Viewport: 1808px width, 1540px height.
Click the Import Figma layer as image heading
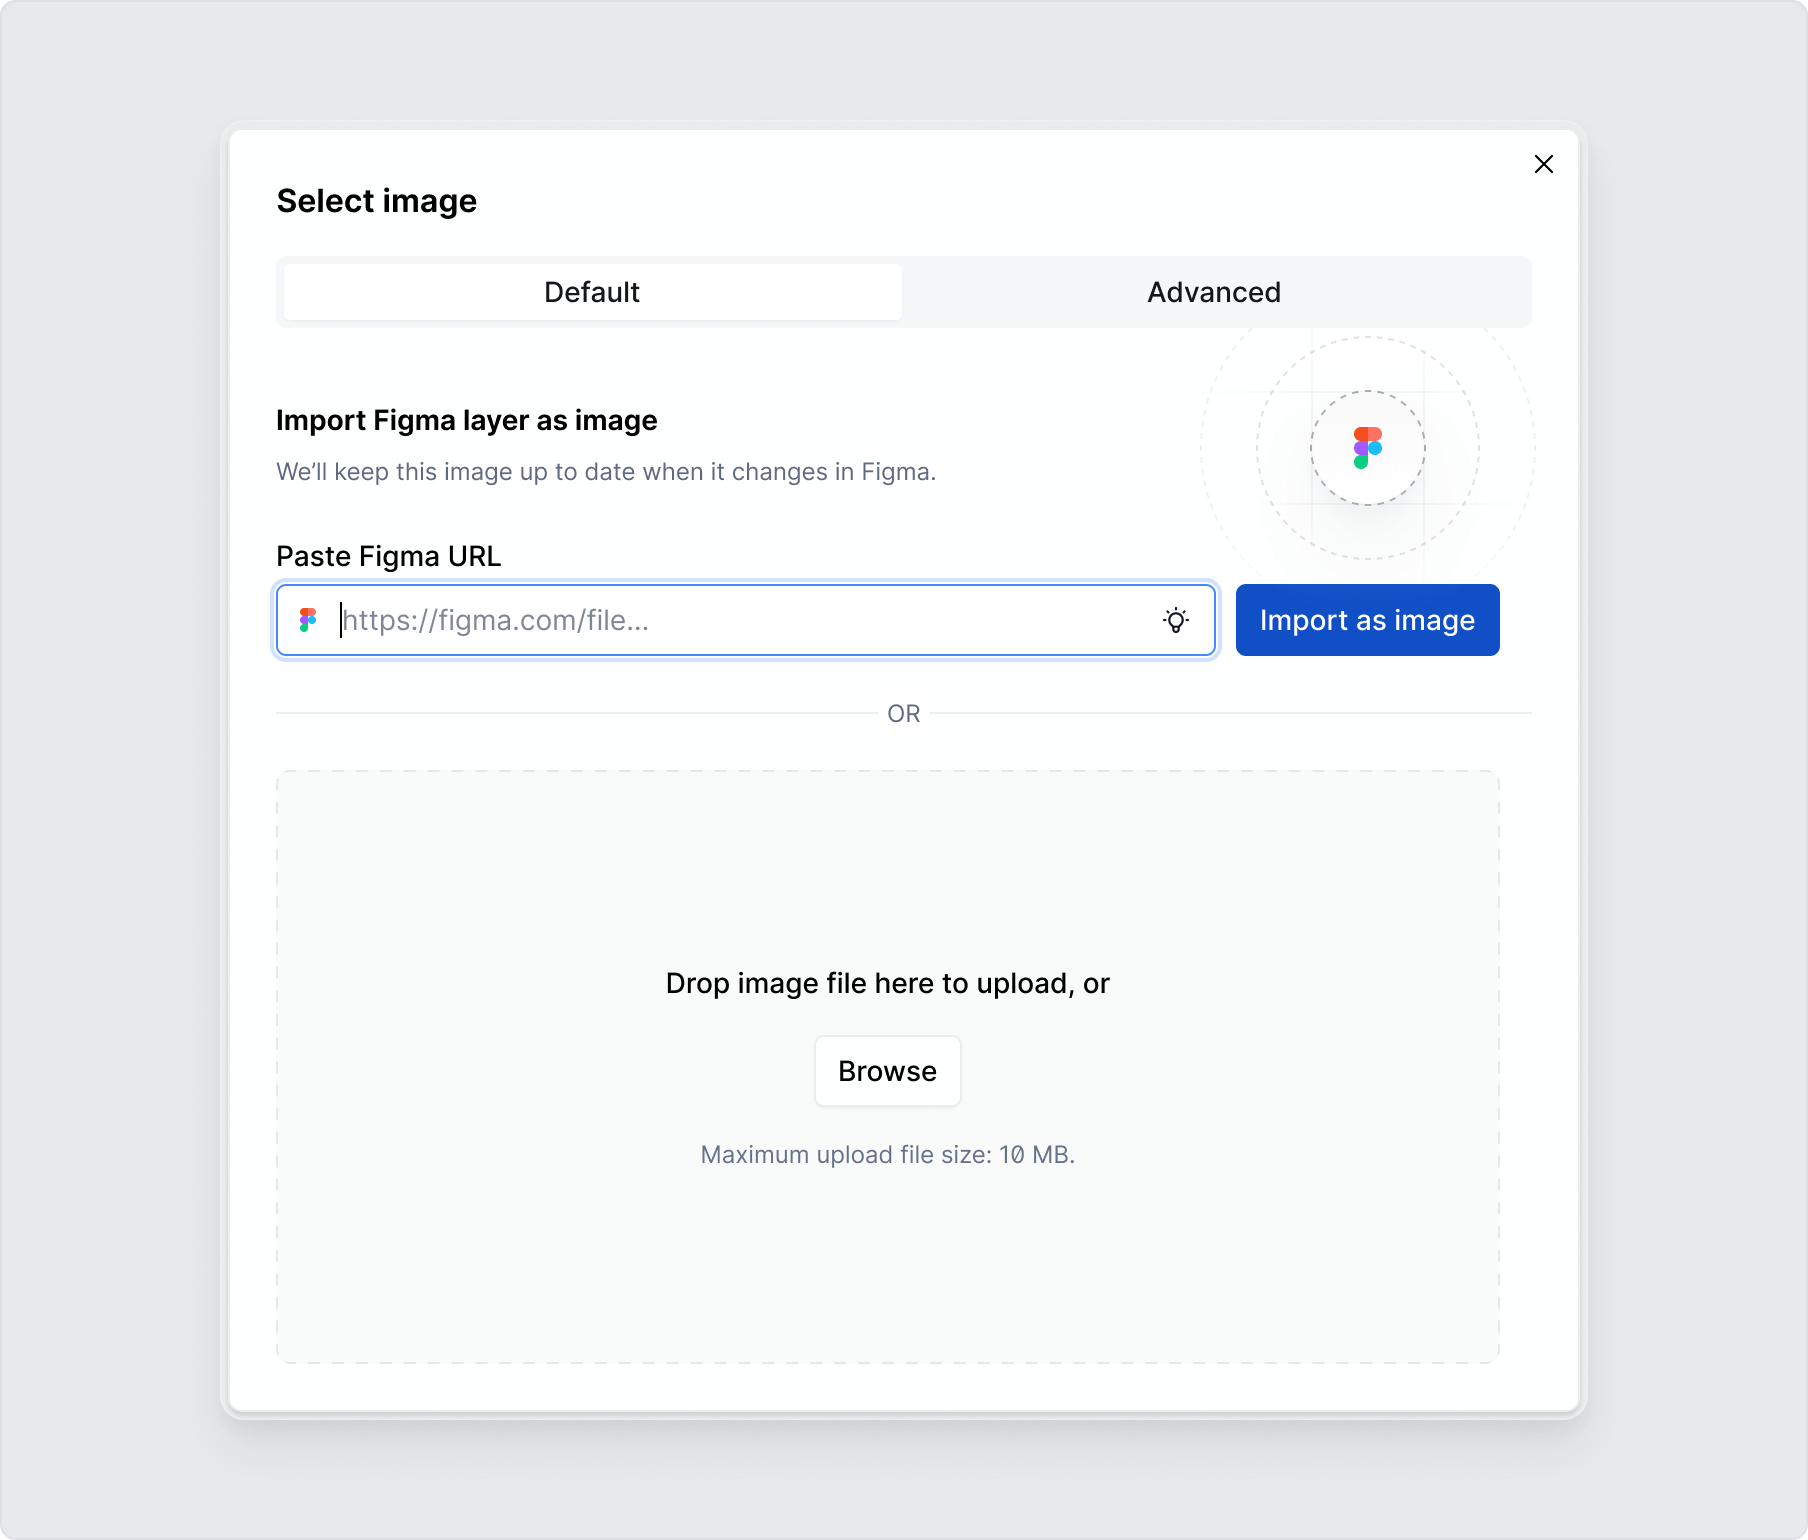coord(466,420)
